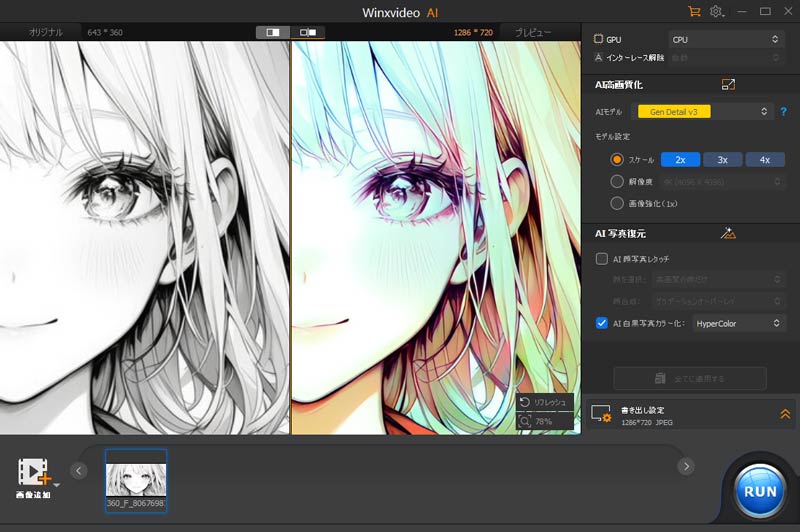Open the settings gear menu
The height and width of the screenshot is (532, 800).
tap(716, 11)
